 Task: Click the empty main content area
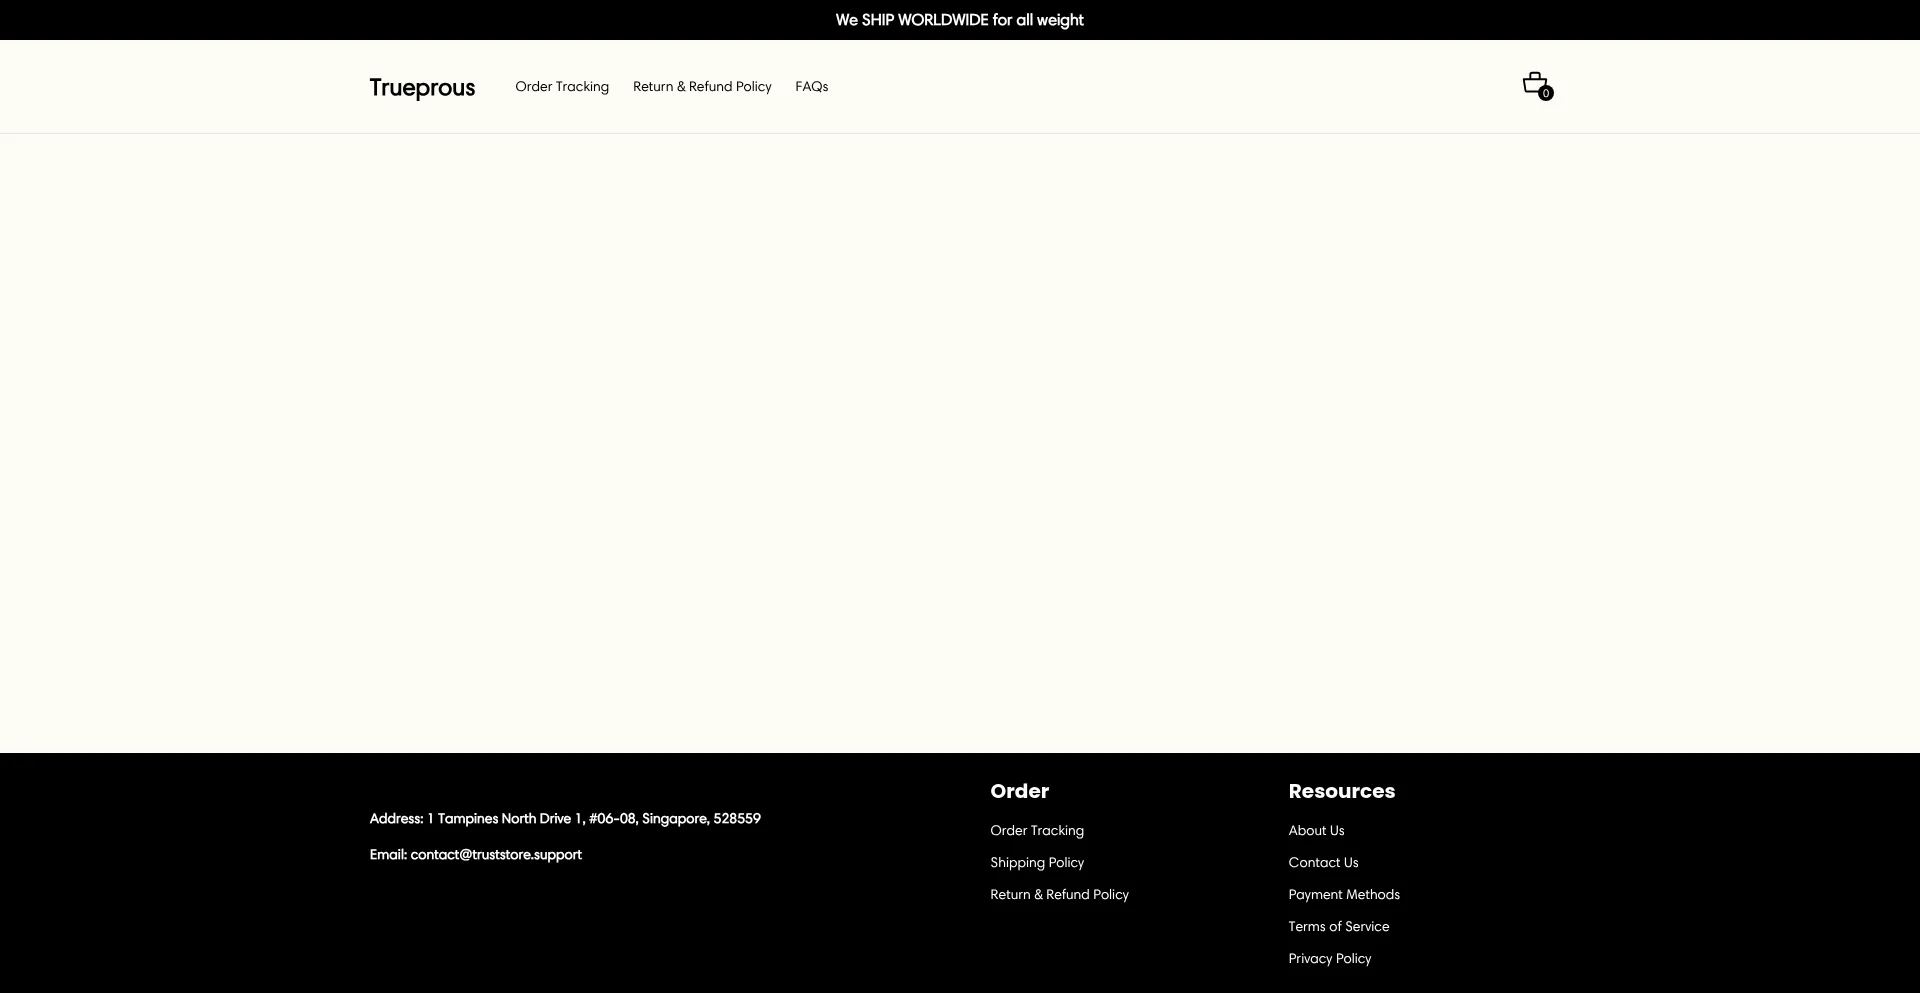960,440
